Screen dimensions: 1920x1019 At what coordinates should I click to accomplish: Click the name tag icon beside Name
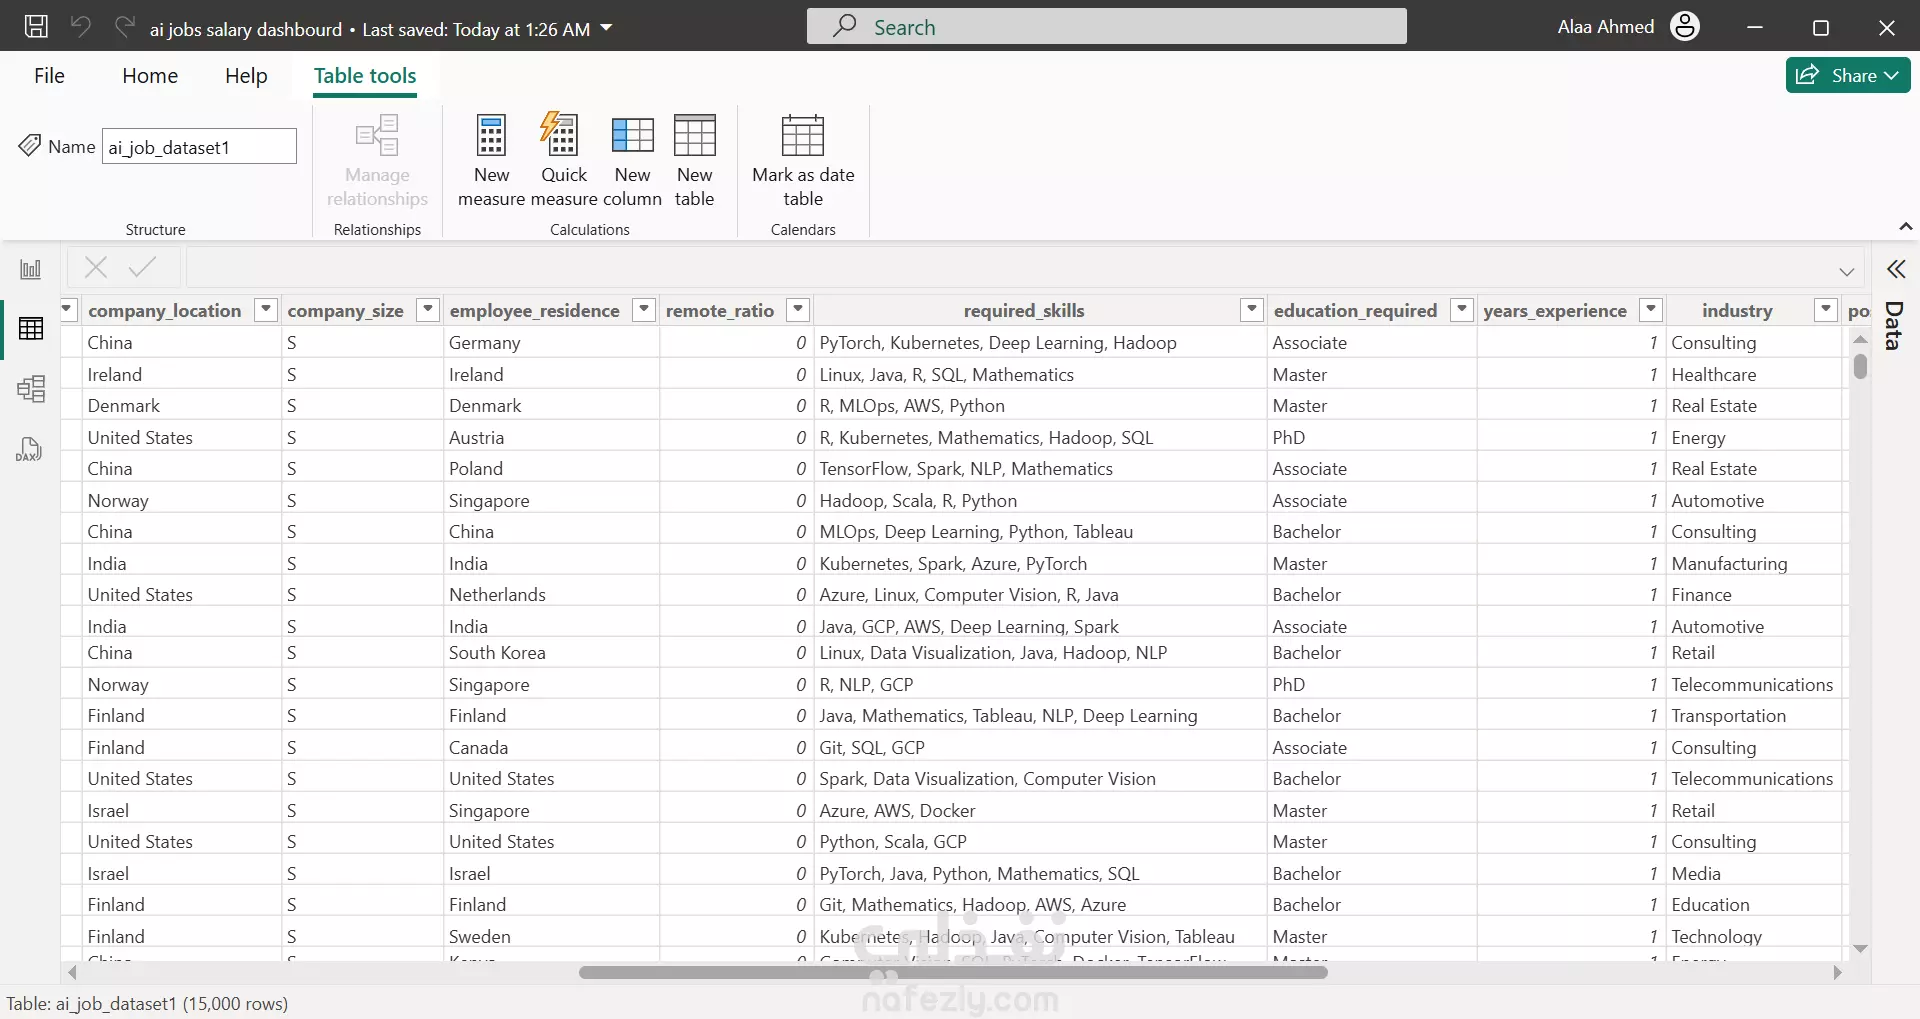[x=30, y=146]
